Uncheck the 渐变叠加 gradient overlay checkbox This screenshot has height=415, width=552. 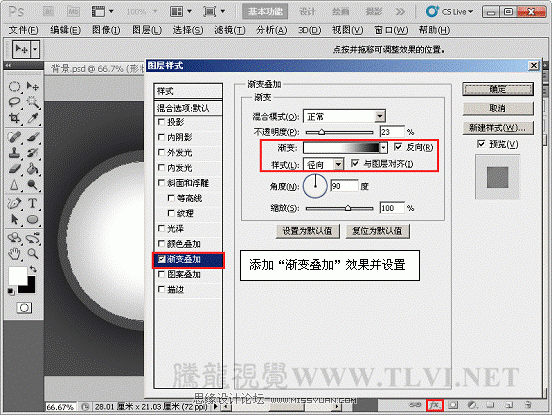(x=161, y=259)
